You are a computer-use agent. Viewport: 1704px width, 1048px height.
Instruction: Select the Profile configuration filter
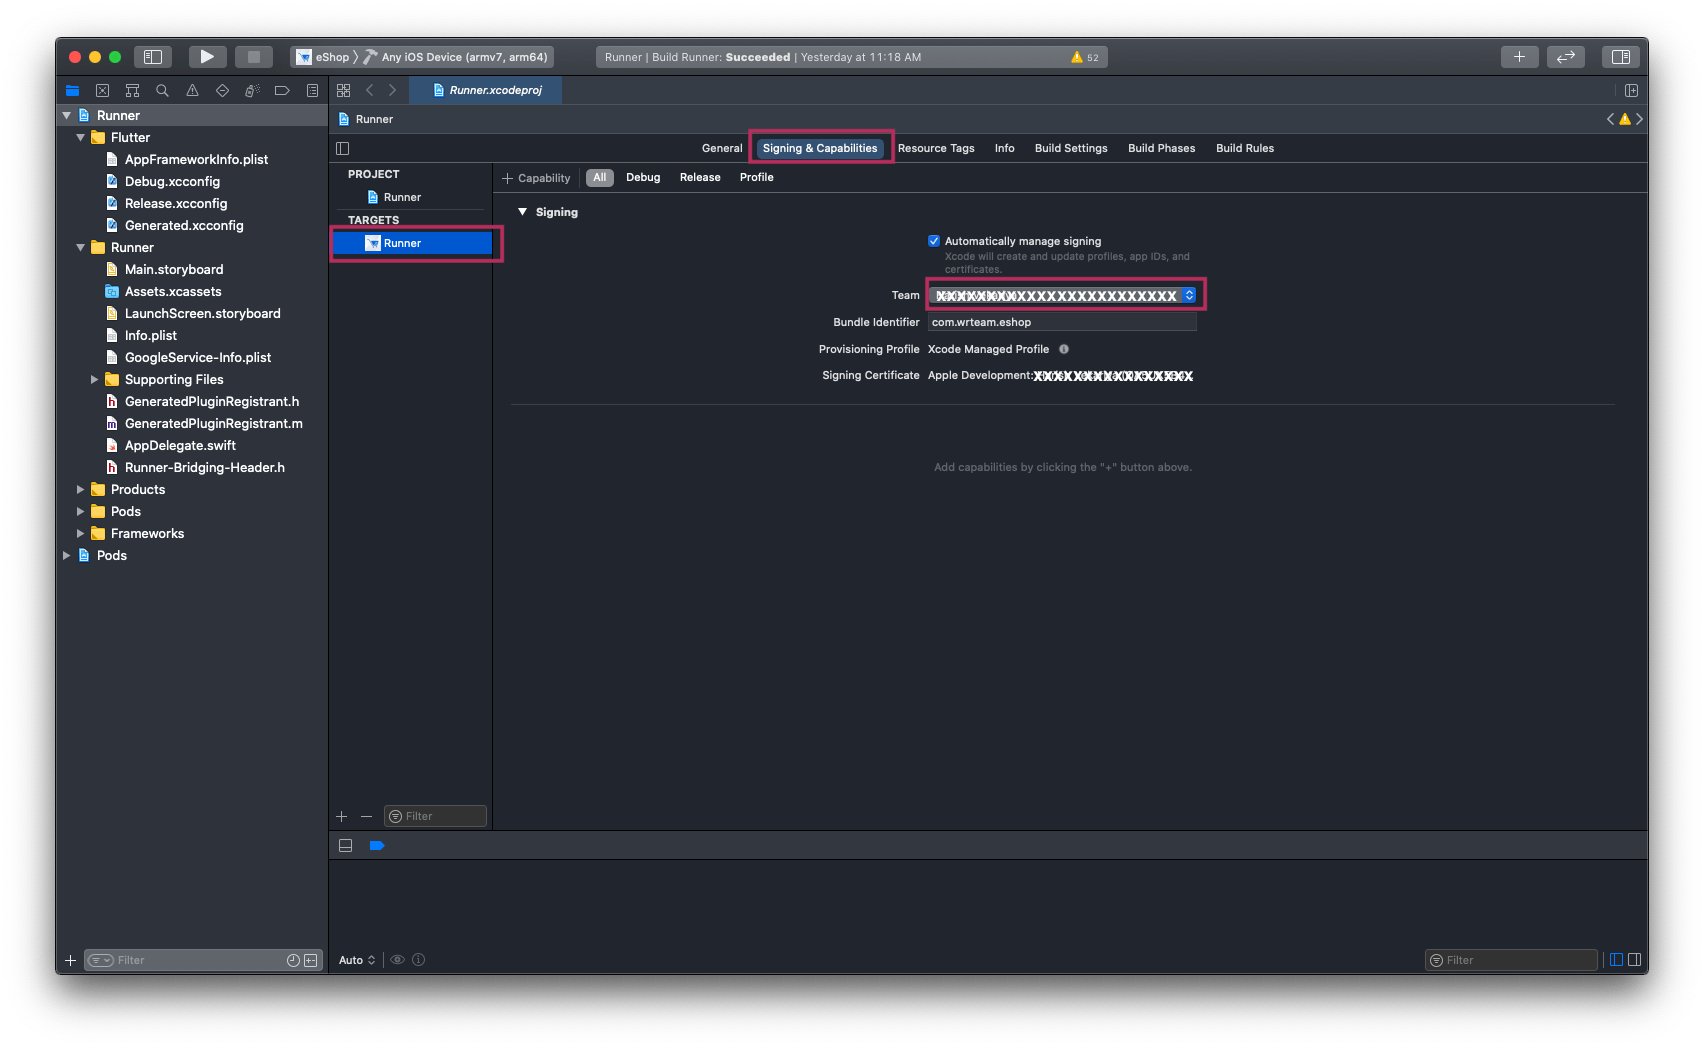point(757,177)
